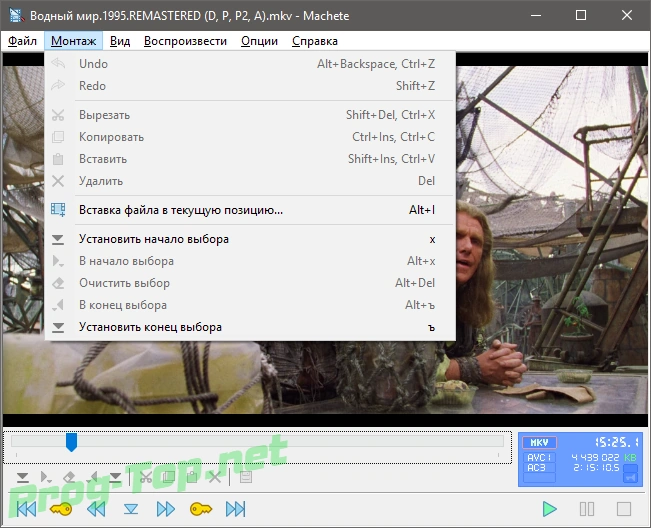Click the fast-forward double-arrow button
The image size is (651, 528).
click(166, 509)
